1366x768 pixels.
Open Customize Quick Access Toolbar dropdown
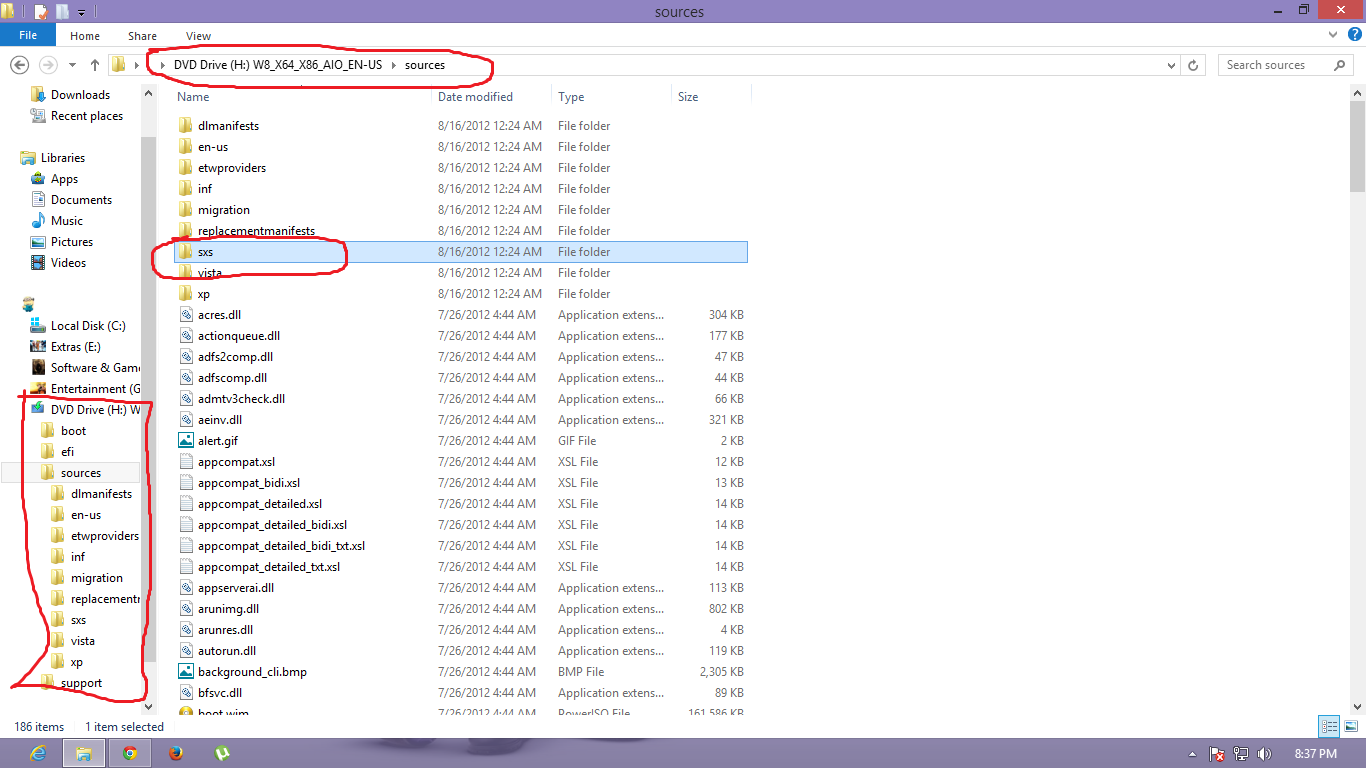[81, 12]
